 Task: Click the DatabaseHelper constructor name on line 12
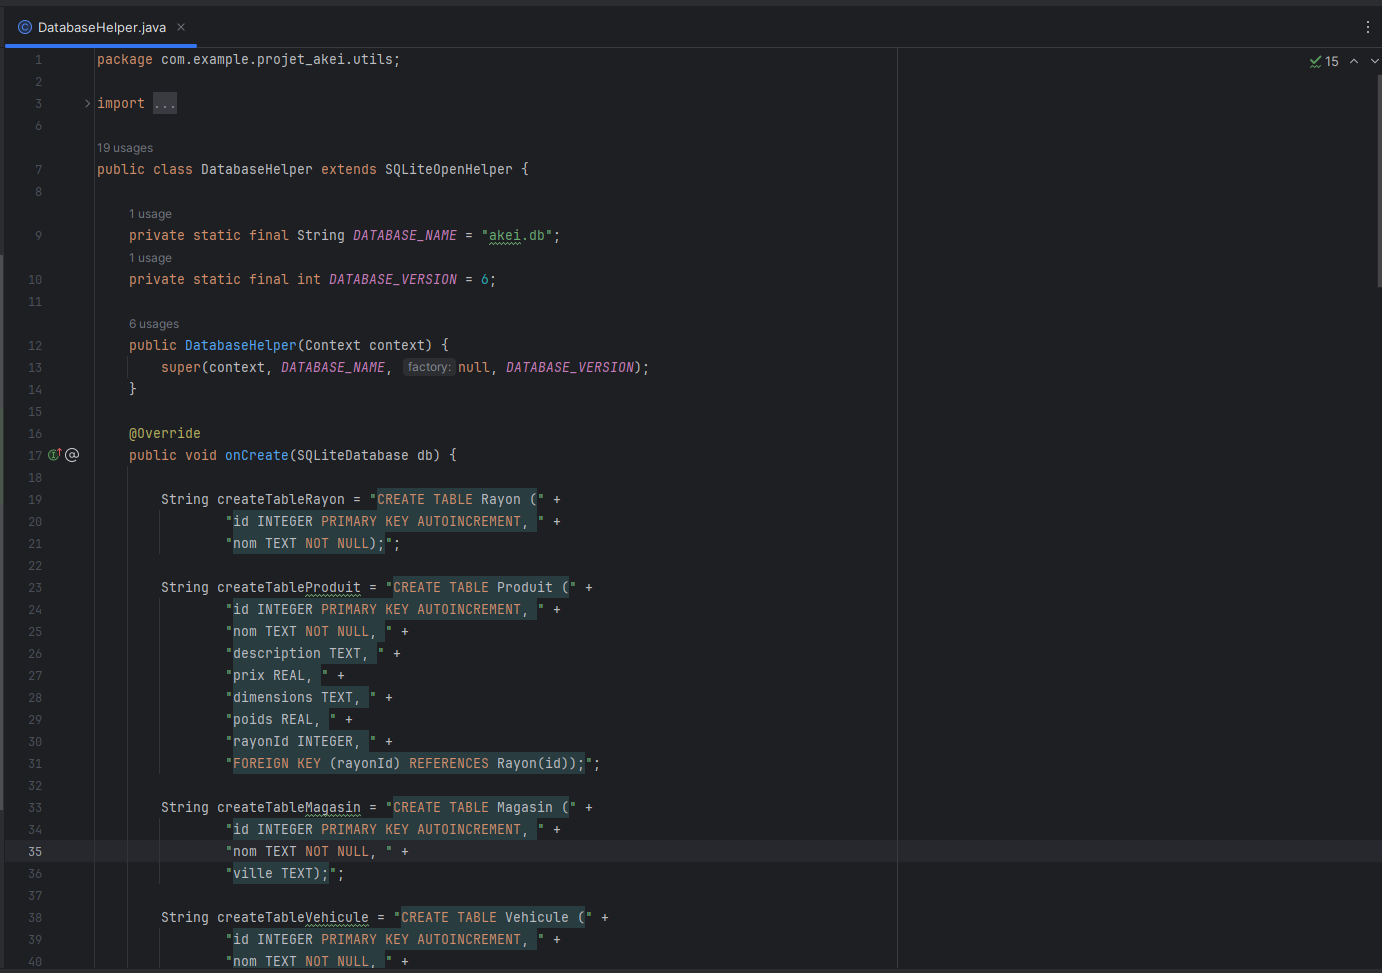241,346
